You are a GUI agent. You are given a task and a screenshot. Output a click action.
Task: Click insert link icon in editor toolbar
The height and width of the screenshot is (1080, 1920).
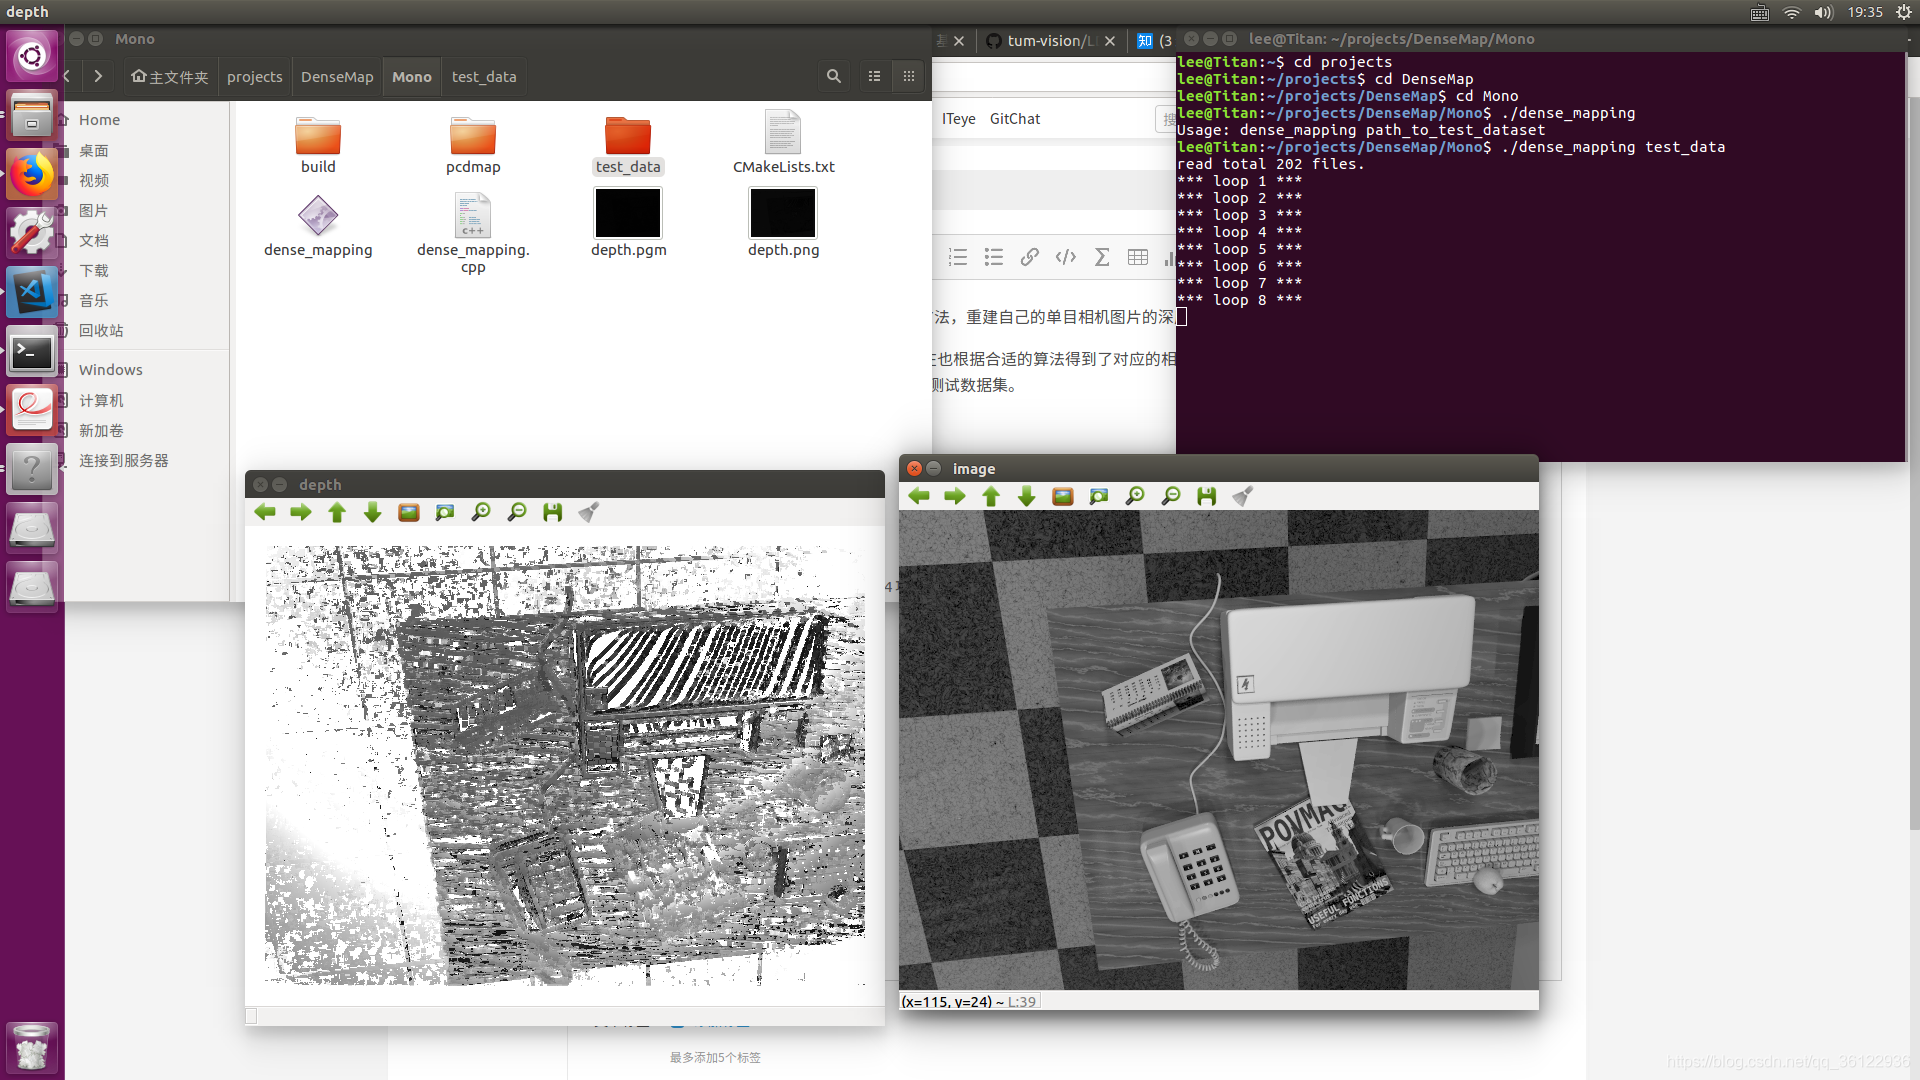[x=1029, y=257]
